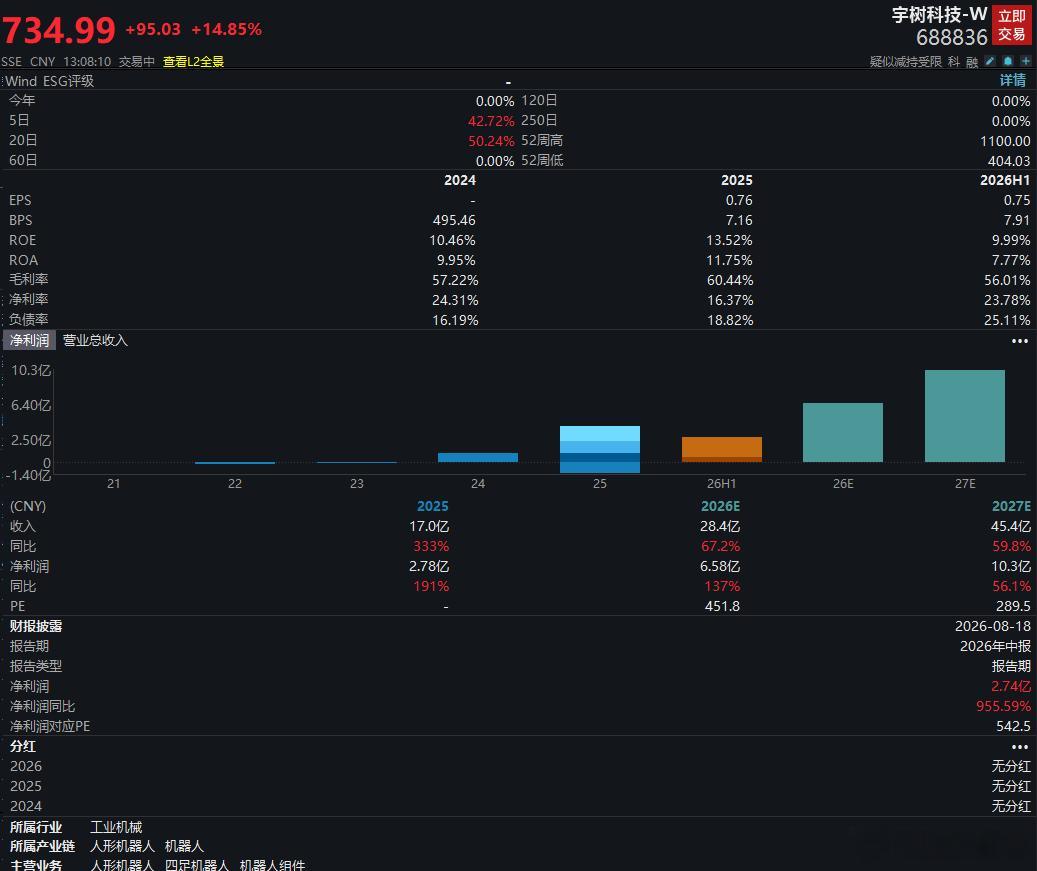Click the 融 margin trading tag
This screenshot has width=1037, height=871.
pos(972,62)
